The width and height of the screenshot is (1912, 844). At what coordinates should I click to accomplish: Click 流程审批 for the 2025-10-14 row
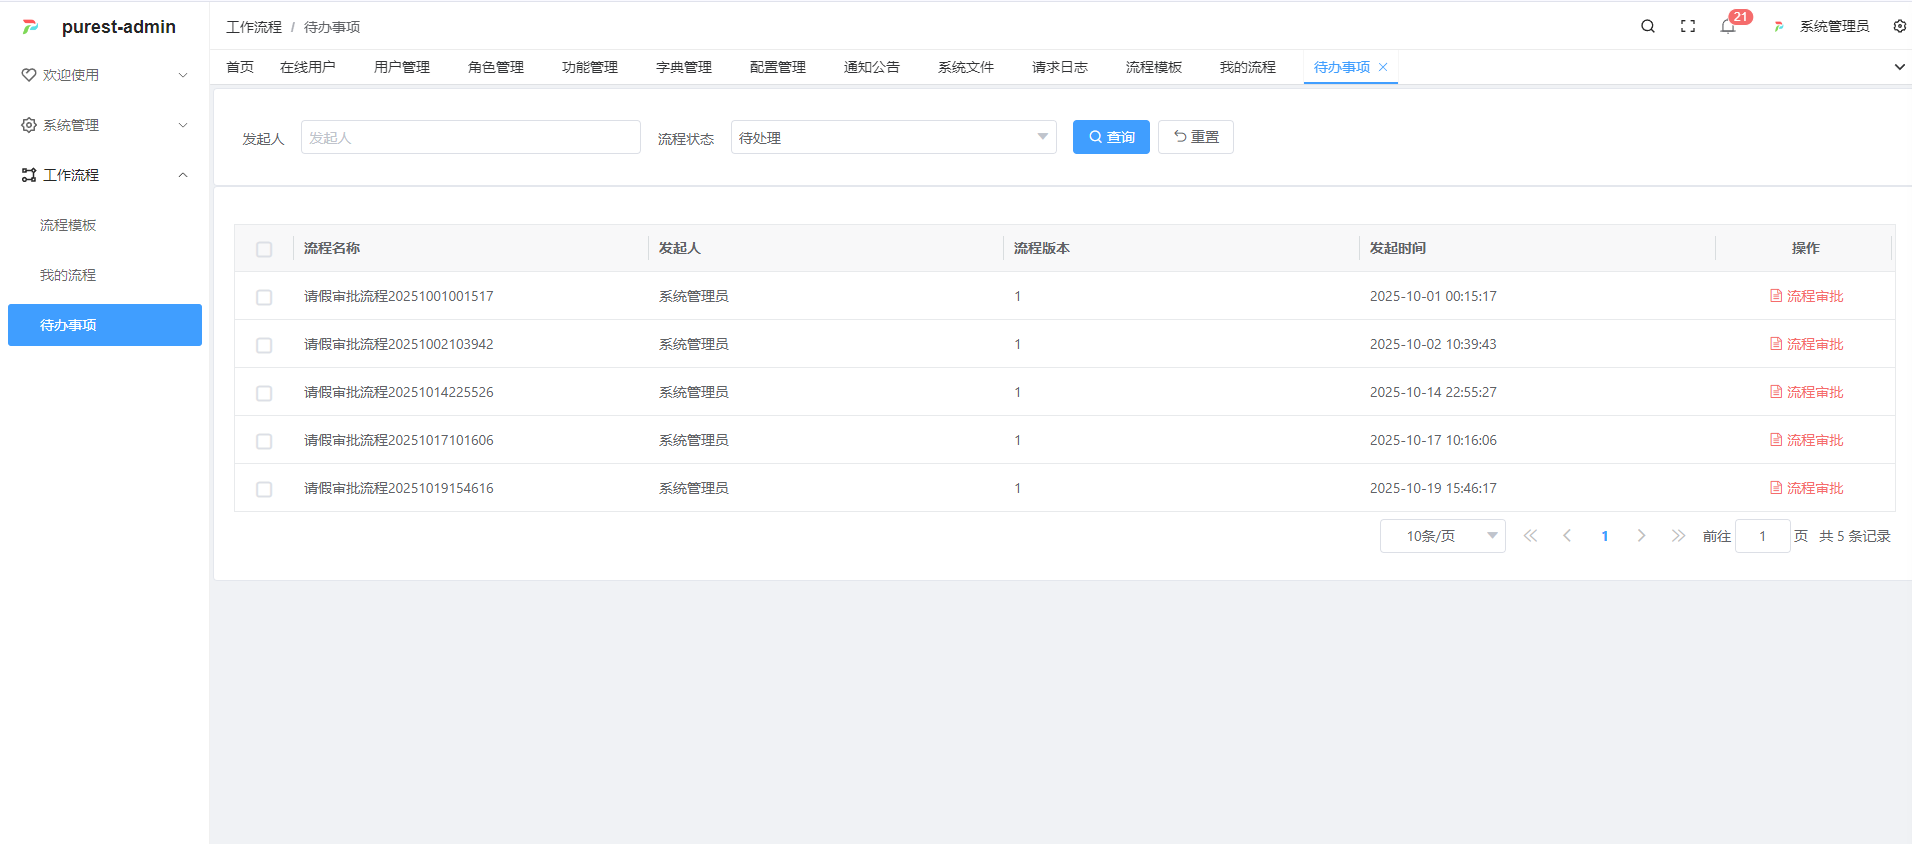coord(1806,392)
